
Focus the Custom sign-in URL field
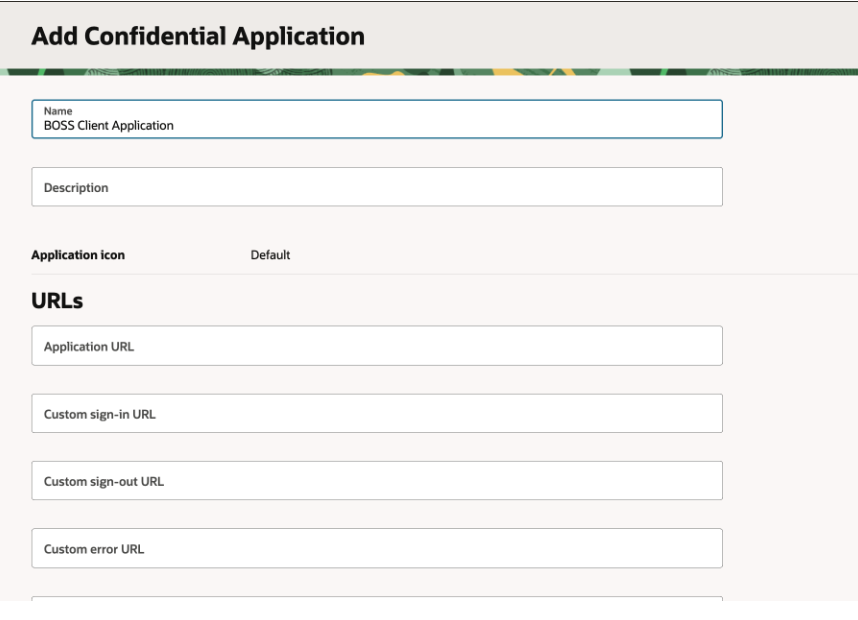click(x=376, y=412)
